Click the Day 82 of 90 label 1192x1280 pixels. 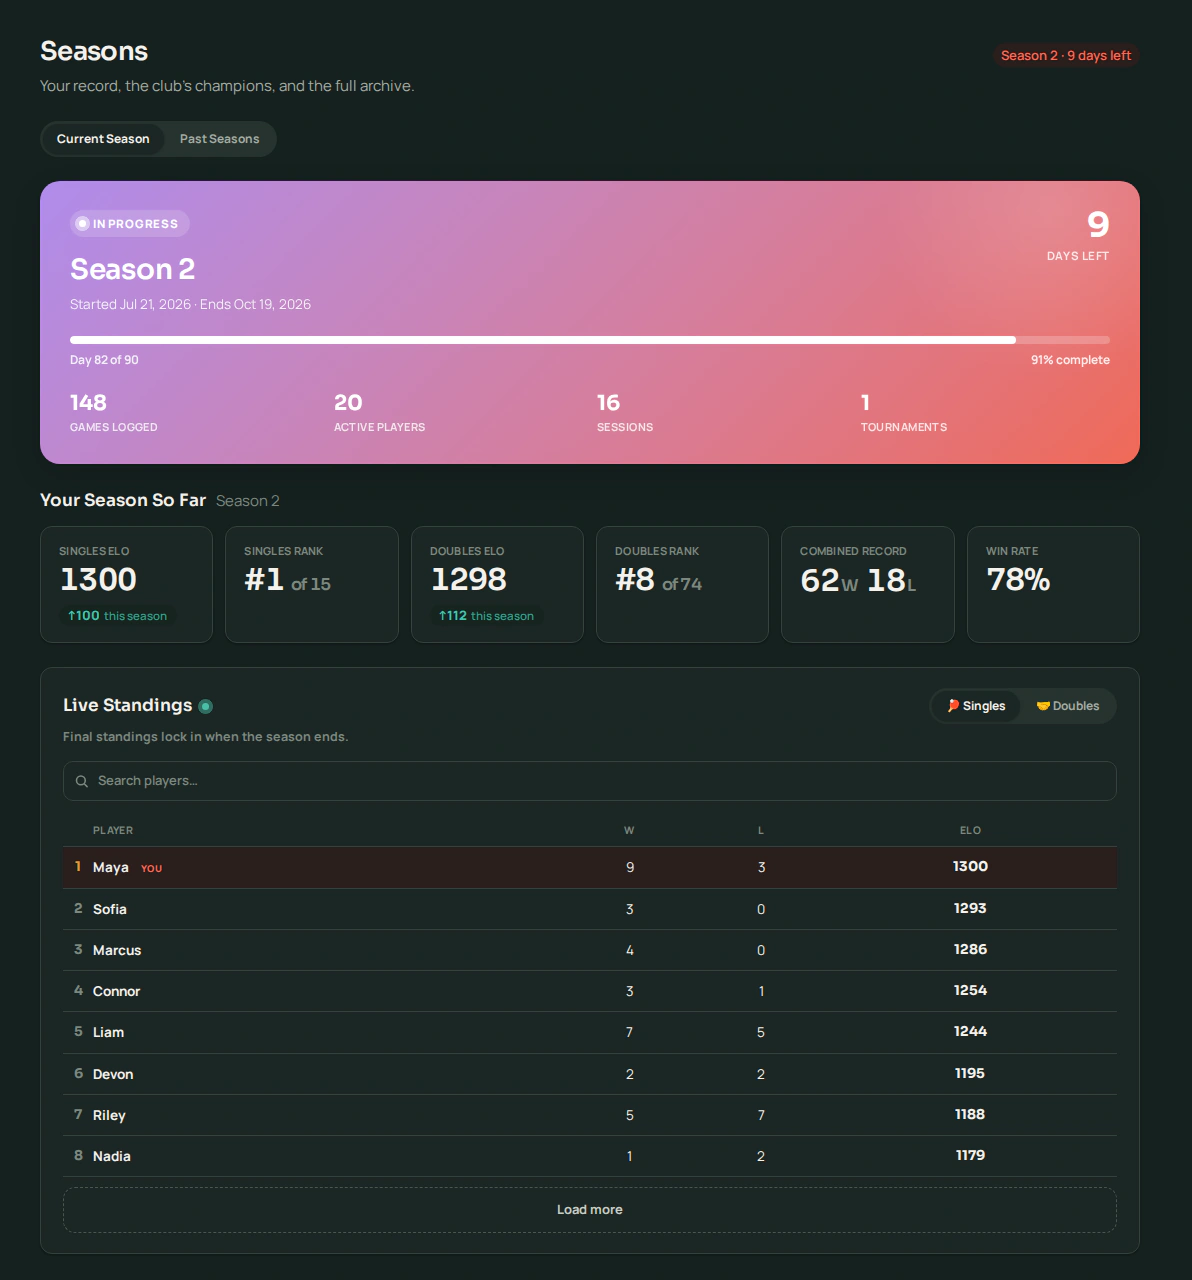104,360
